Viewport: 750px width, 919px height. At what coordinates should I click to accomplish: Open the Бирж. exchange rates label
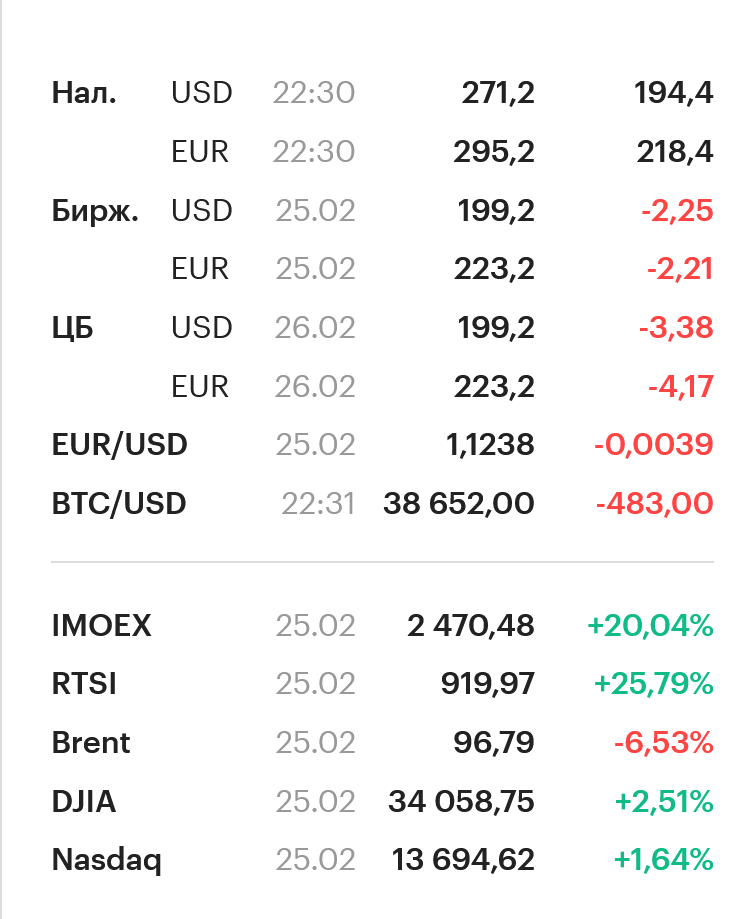pos(95,211)
